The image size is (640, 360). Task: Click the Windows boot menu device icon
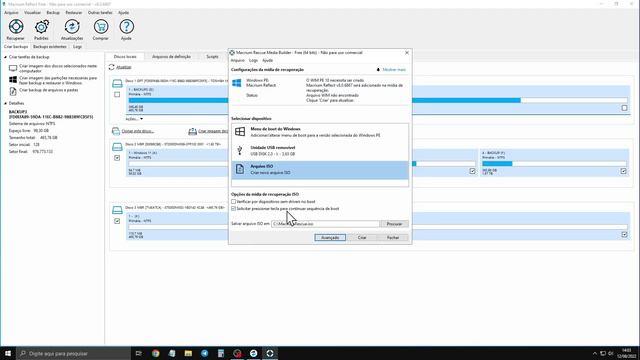coord(240,131)
